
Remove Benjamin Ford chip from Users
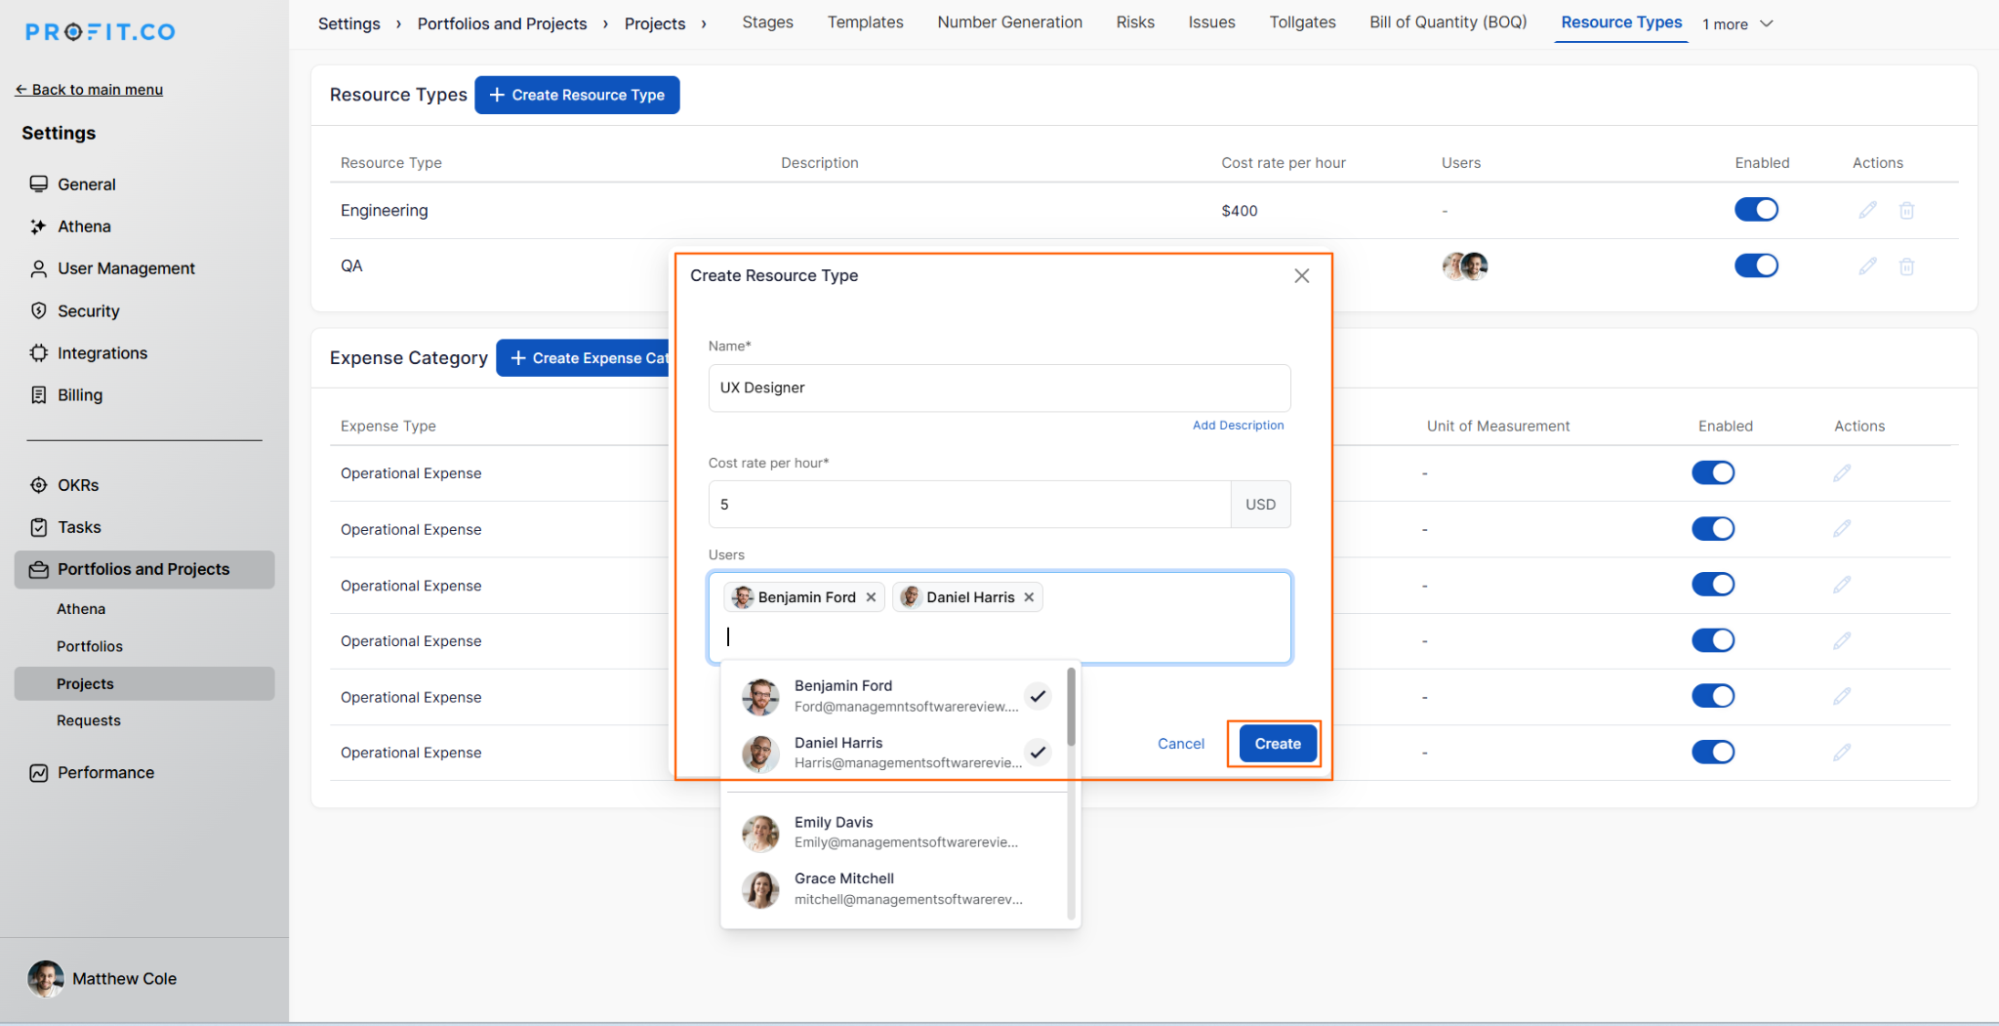tap(871, 597)
